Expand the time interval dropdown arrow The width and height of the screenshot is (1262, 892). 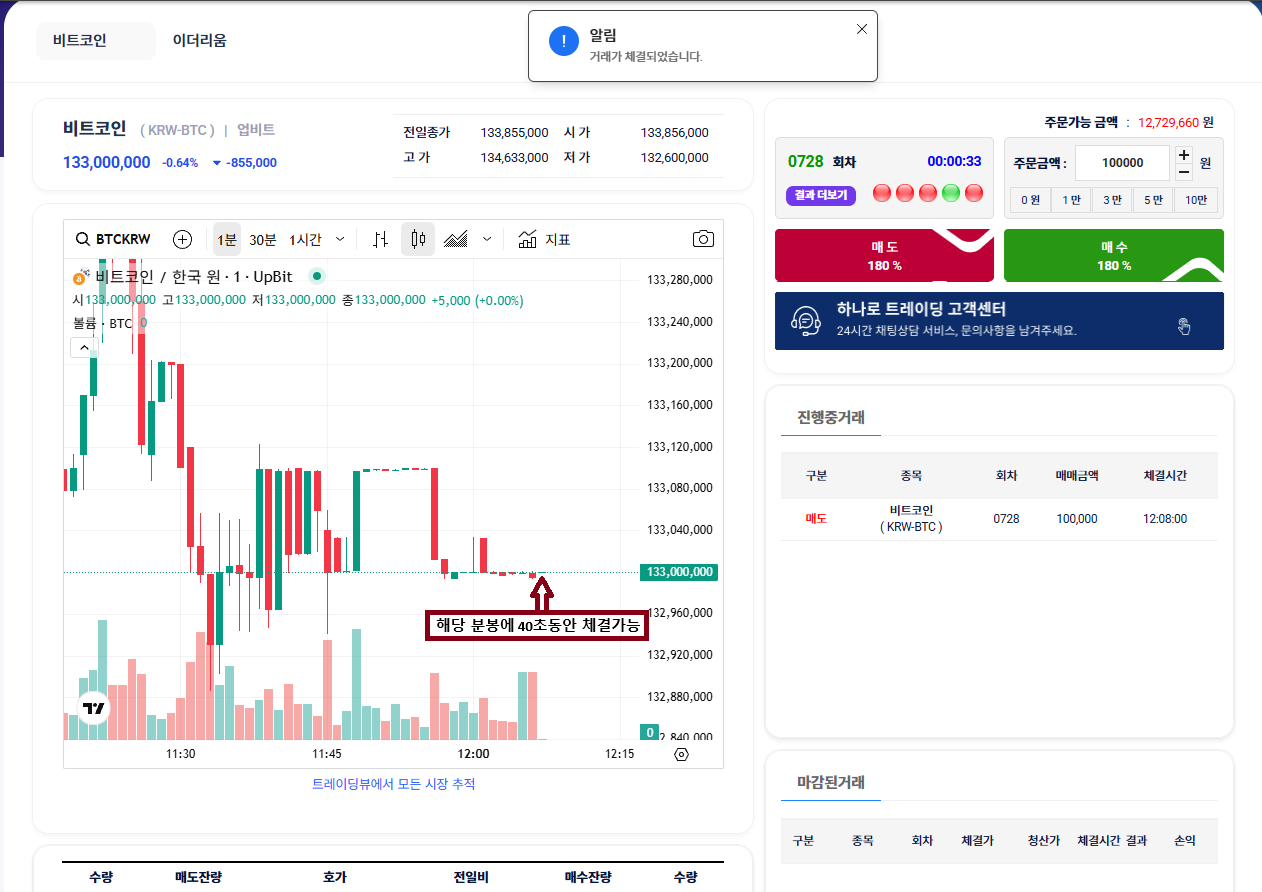(x=340, y=239)
